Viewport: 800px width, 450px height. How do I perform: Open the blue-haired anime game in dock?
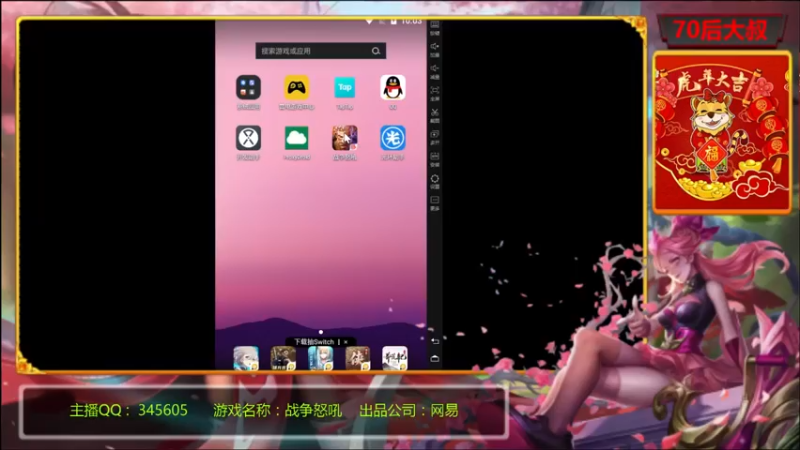tap(320, 358)
